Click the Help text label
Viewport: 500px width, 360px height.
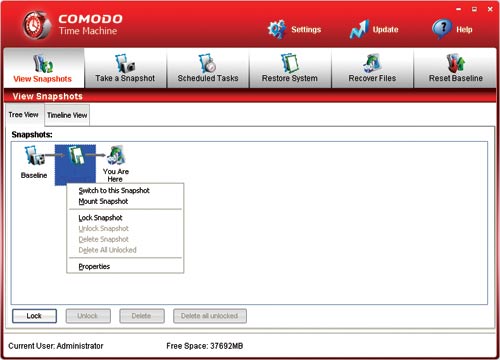click(x=464, y=30)
